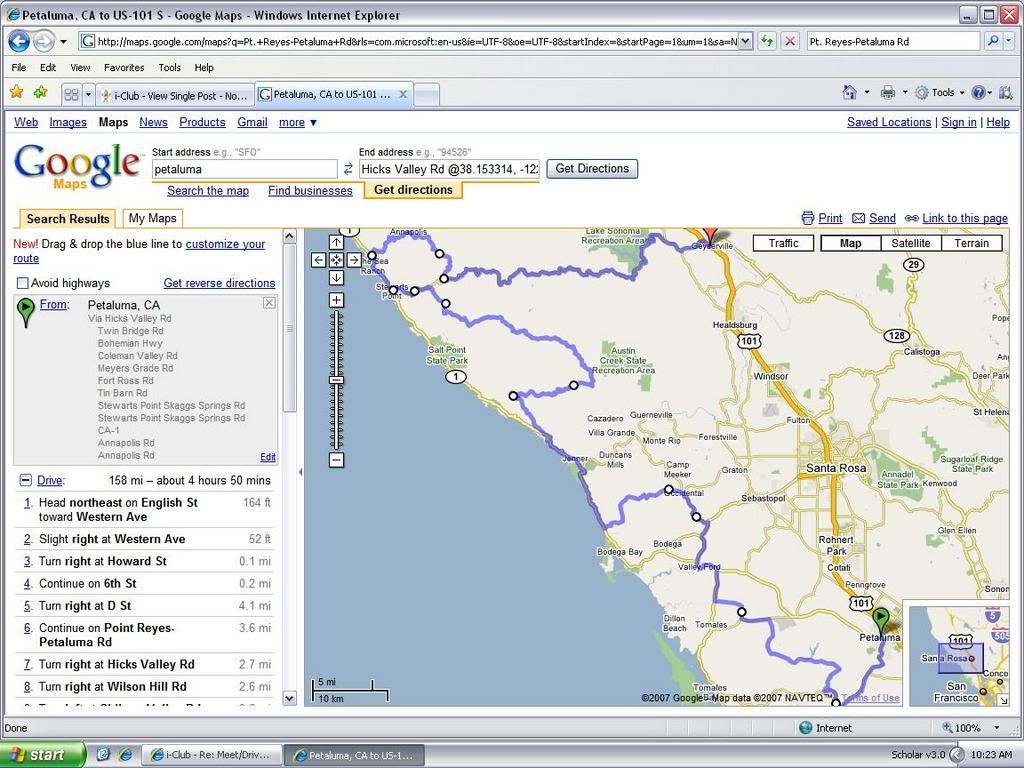Switch to Satellite map view
Screen dimensions: 1024x768
pos(910,243)
